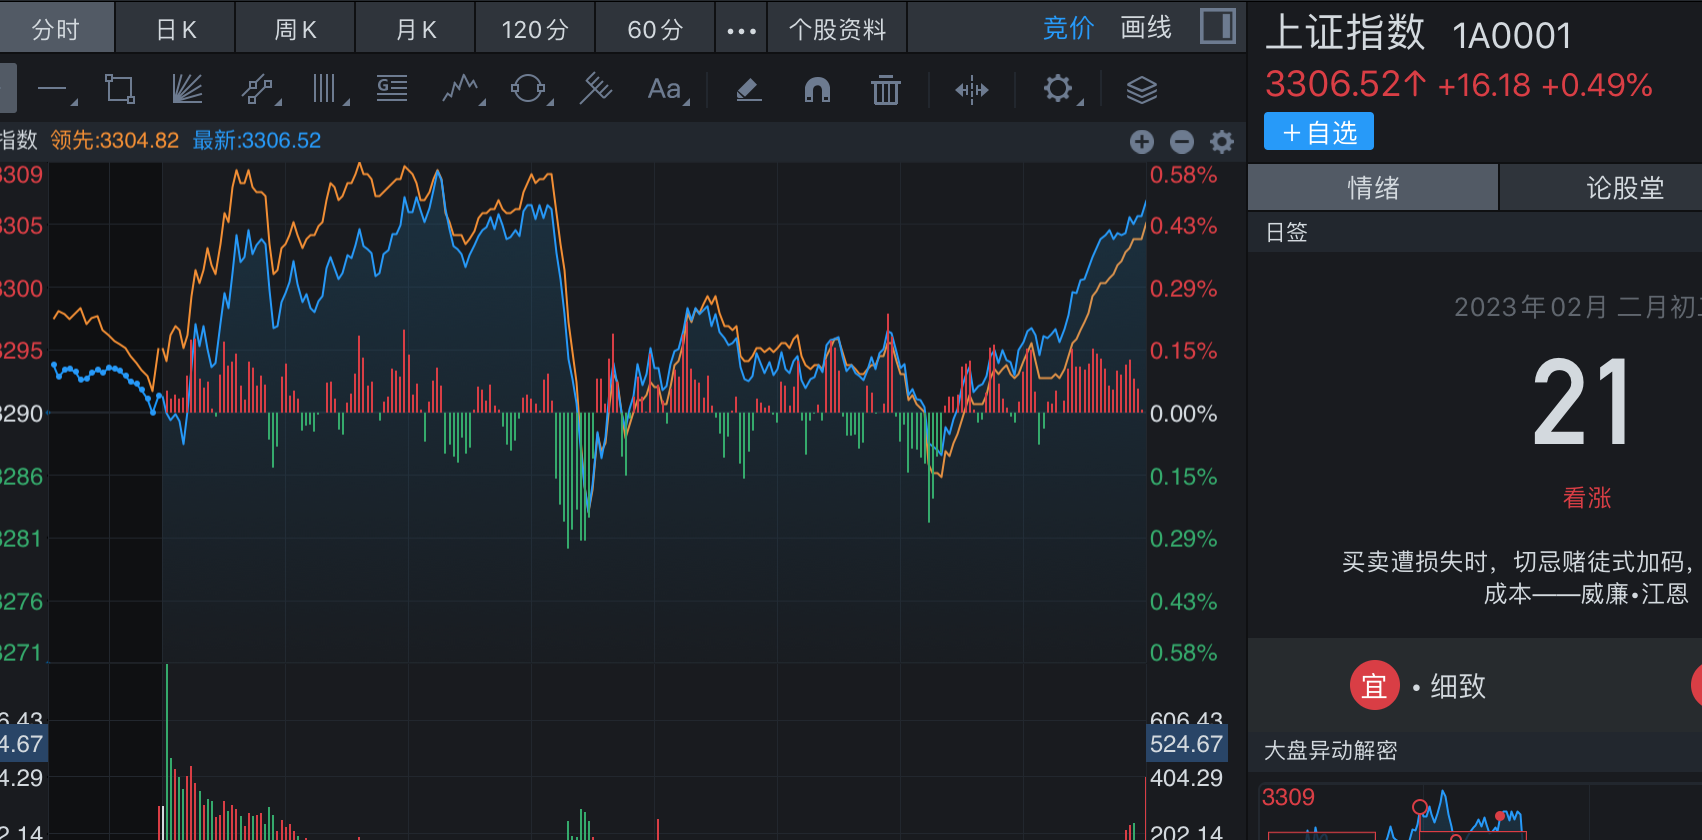Image resolution: width=1702 pixels, height=840 pixels.
Task: Zoom in chart with plus circle button
Action: tap(1141, 142)
